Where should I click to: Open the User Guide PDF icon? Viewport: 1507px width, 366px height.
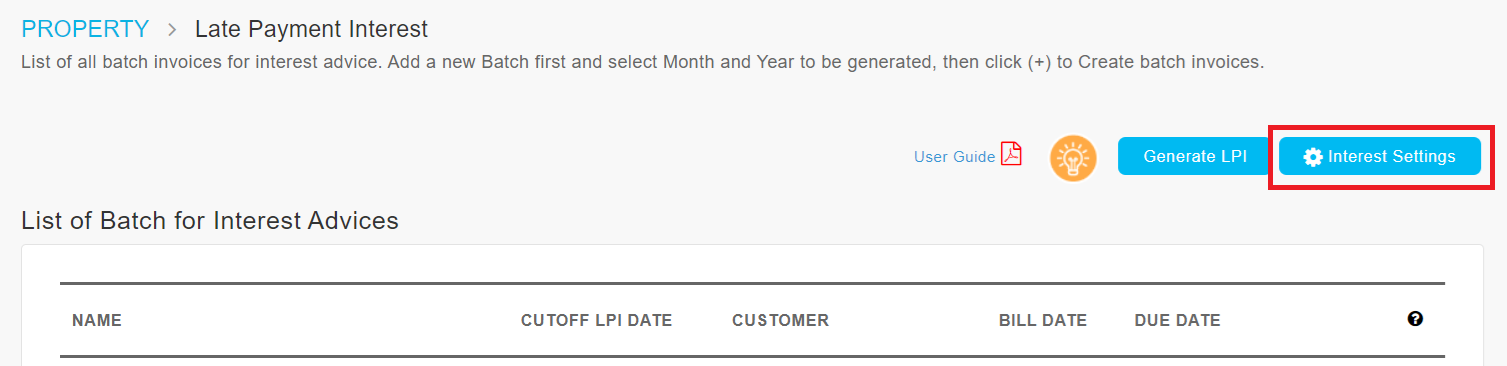(x=1011, y=156)
